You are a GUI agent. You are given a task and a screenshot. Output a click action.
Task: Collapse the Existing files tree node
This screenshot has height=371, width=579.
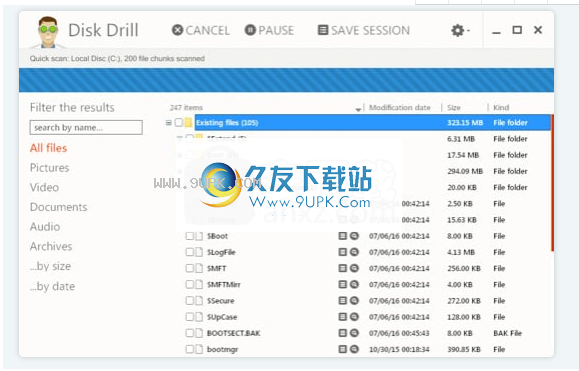(x=168, y=123)
